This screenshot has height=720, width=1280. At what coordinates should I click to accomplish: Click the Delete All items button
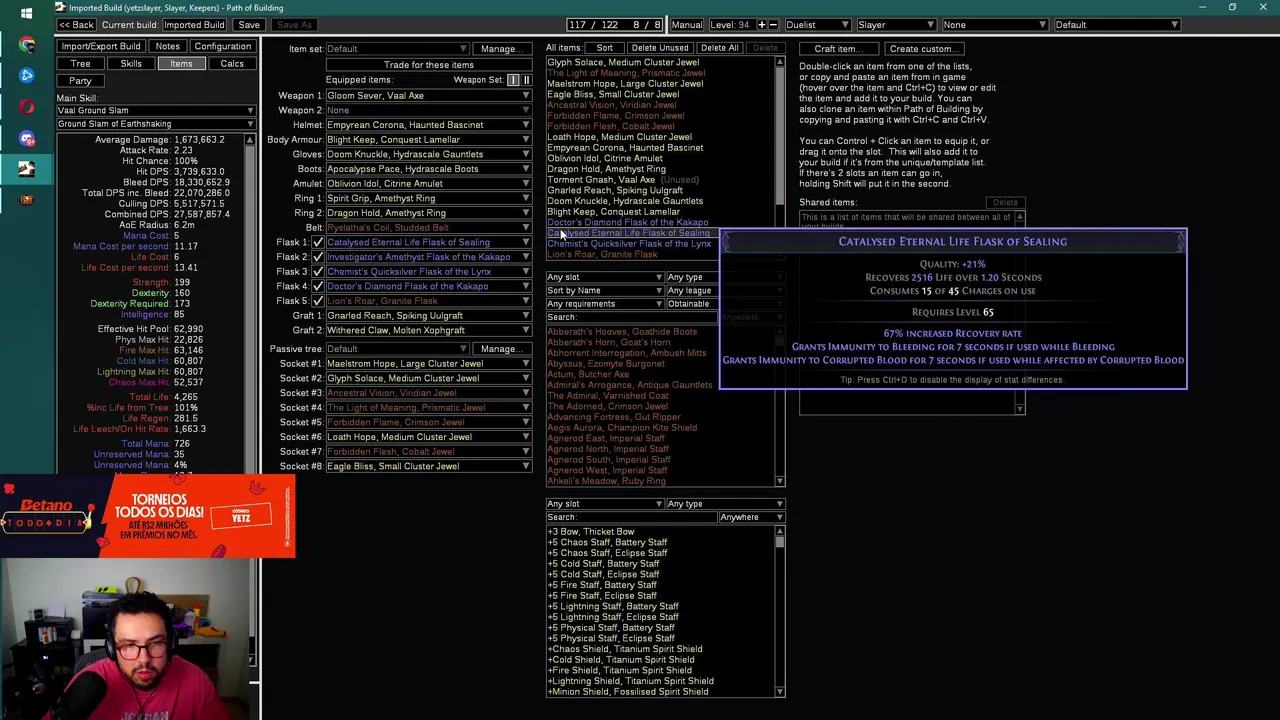tap(719, 48)
